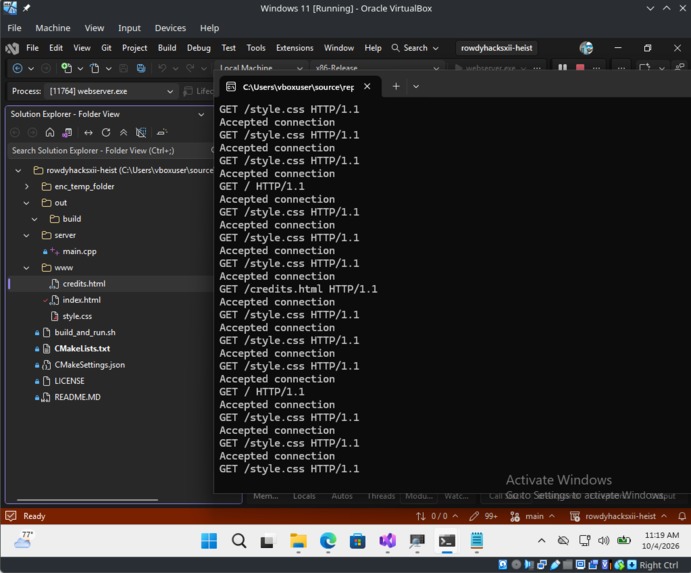The height and width of the screenshot is (573, 691).
Task: Show hidden tray icons chevron
Action: tap(542, 540)
